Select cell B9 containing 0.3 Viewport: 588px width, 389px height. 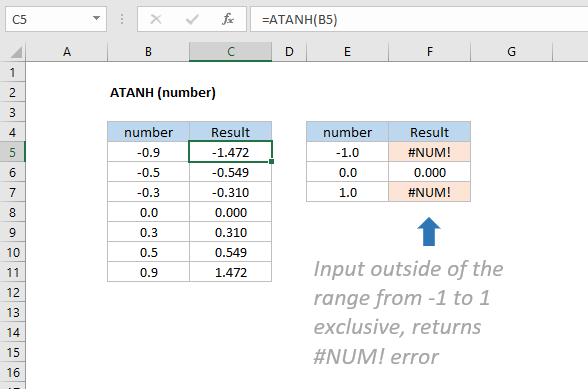(x=148, y=232)
